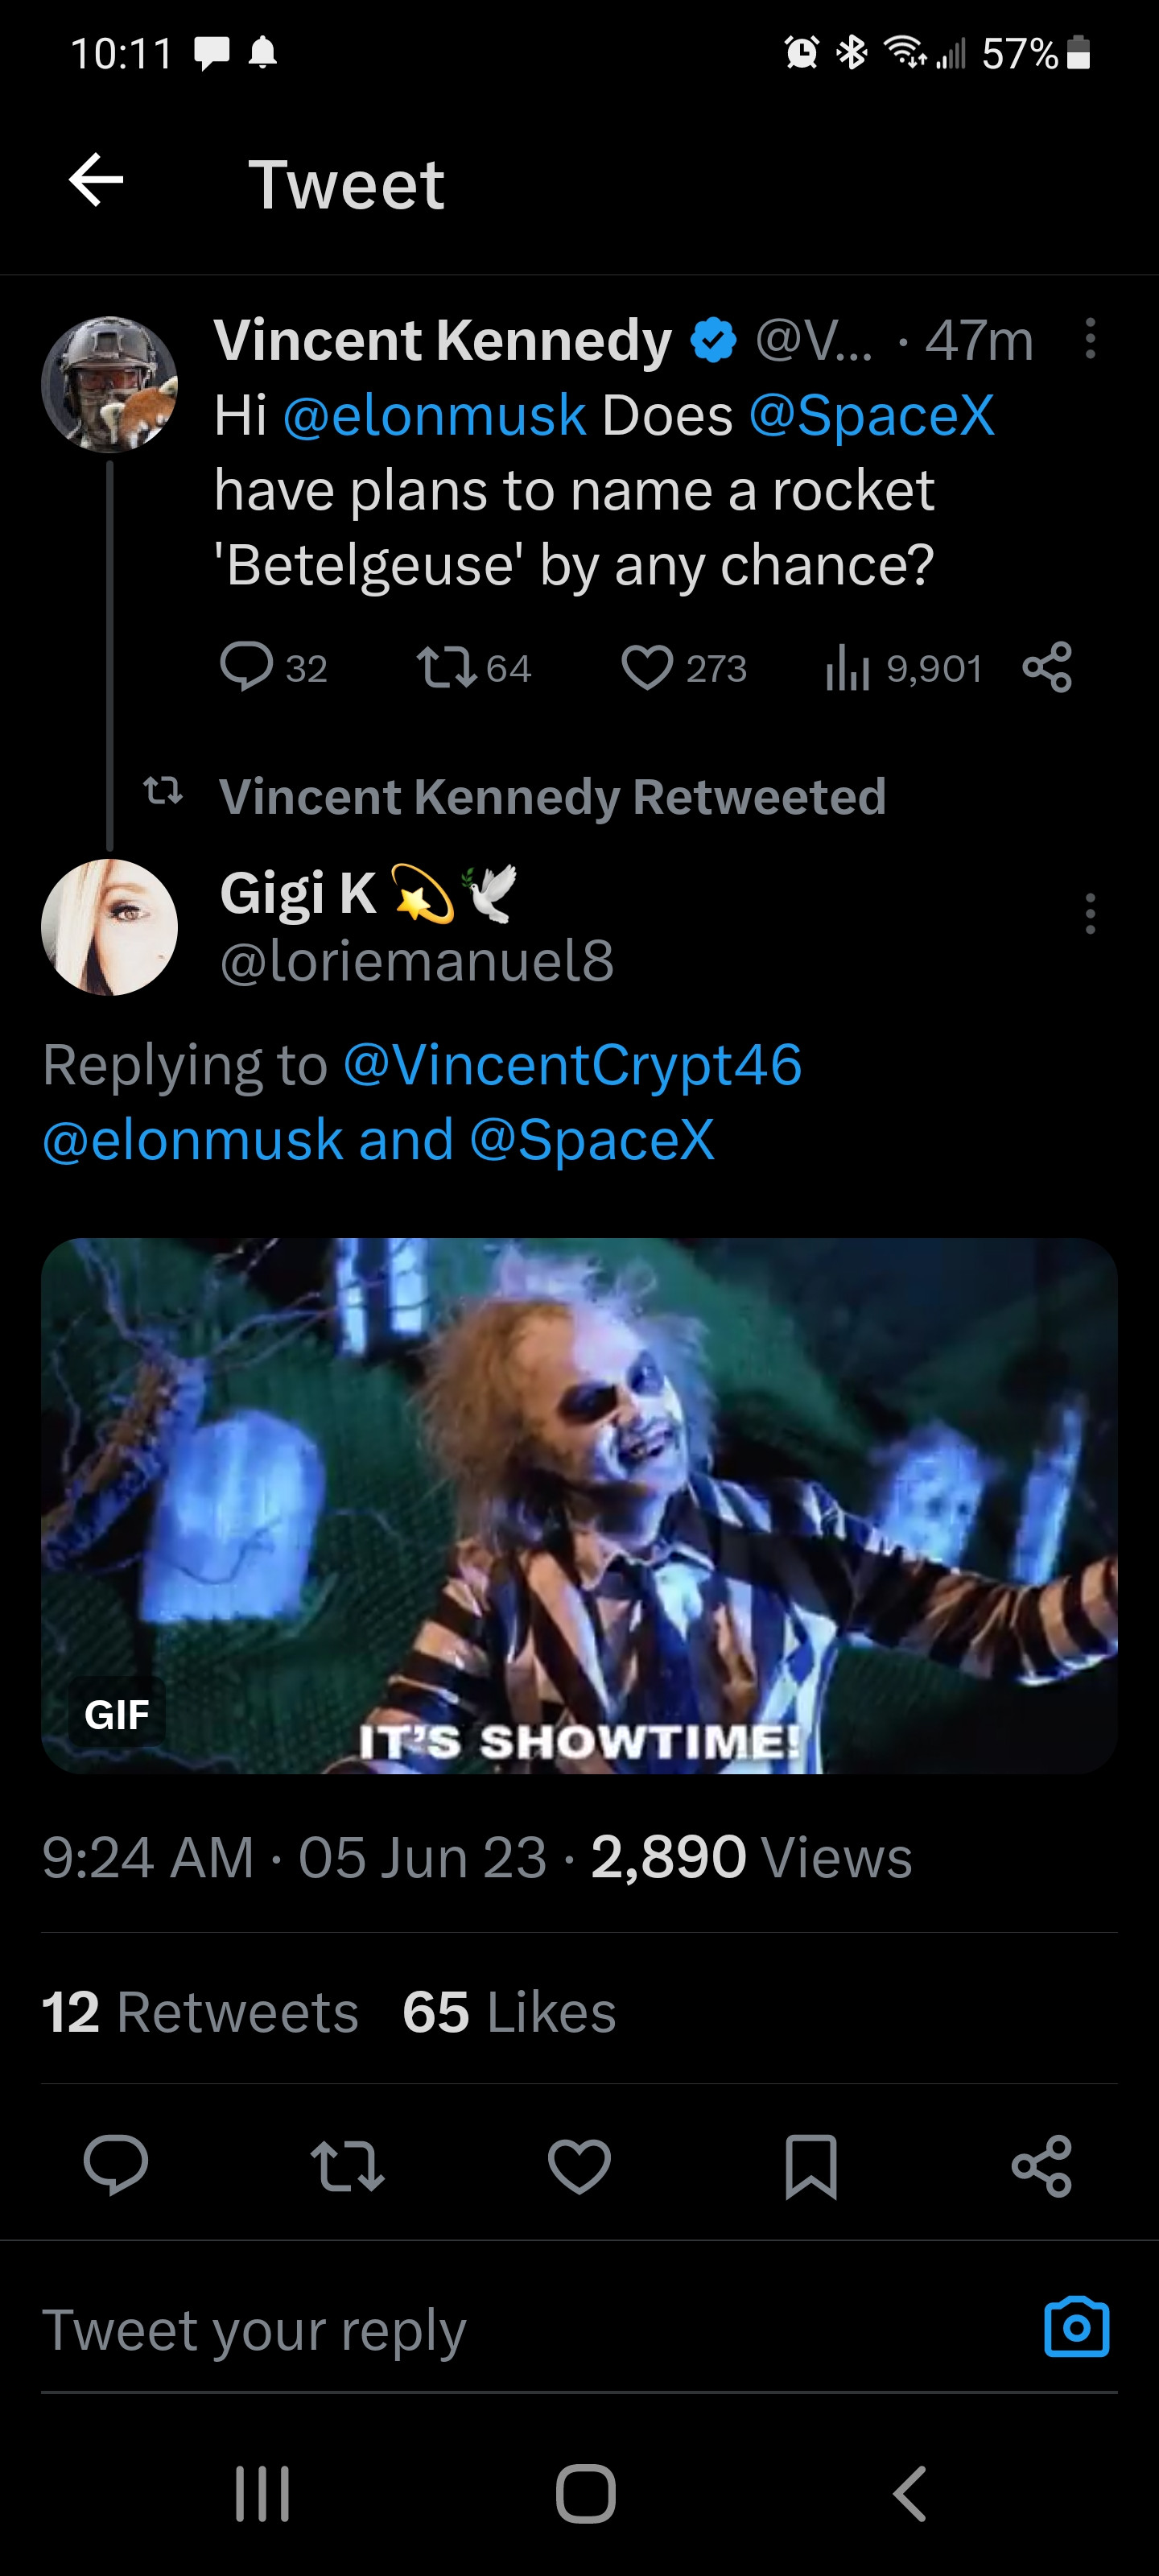1159x2576 pixels.
Task: Like Vincent Kennedy's tweet with 273 likes
Action: click(648, 667)
